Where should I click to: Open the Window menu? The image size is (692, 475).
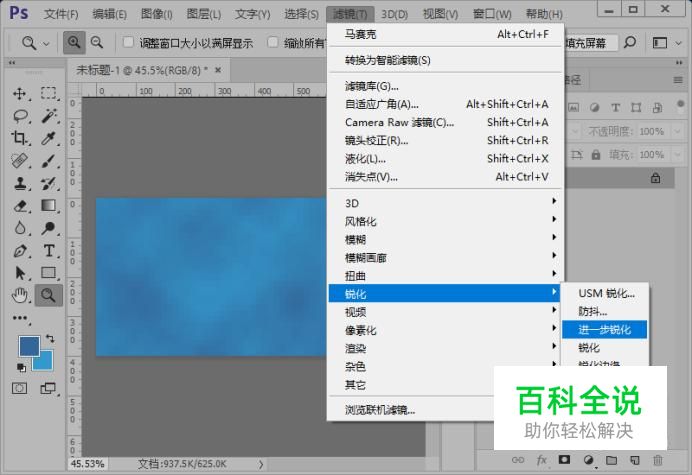point(492,14)
